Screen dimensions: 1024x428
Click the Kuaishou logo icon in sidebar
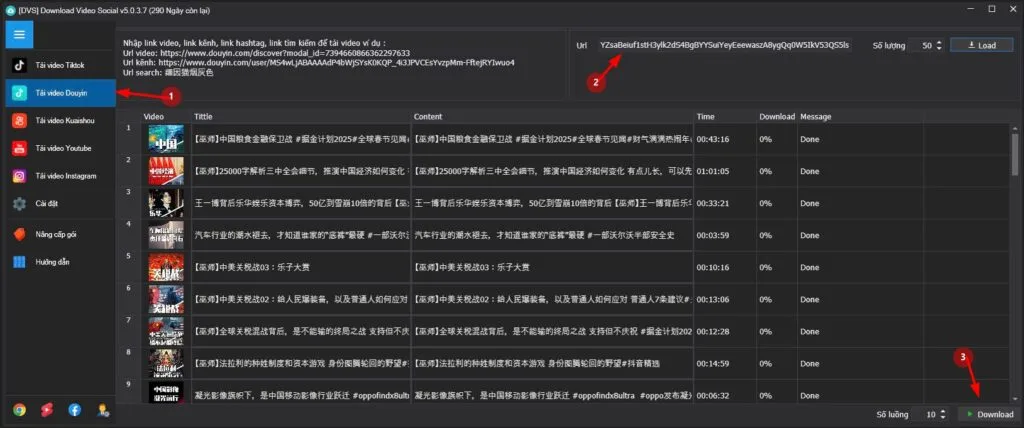click(x=20, y=120)
